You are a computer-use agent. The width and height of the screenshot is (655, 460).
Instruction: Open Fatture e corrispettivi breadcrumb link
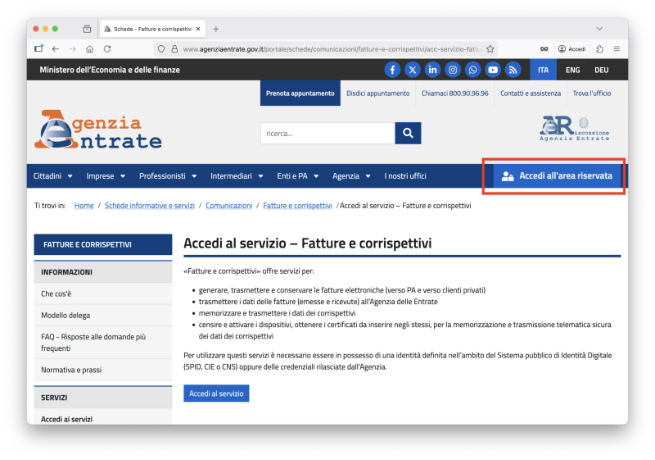[297, 206]
